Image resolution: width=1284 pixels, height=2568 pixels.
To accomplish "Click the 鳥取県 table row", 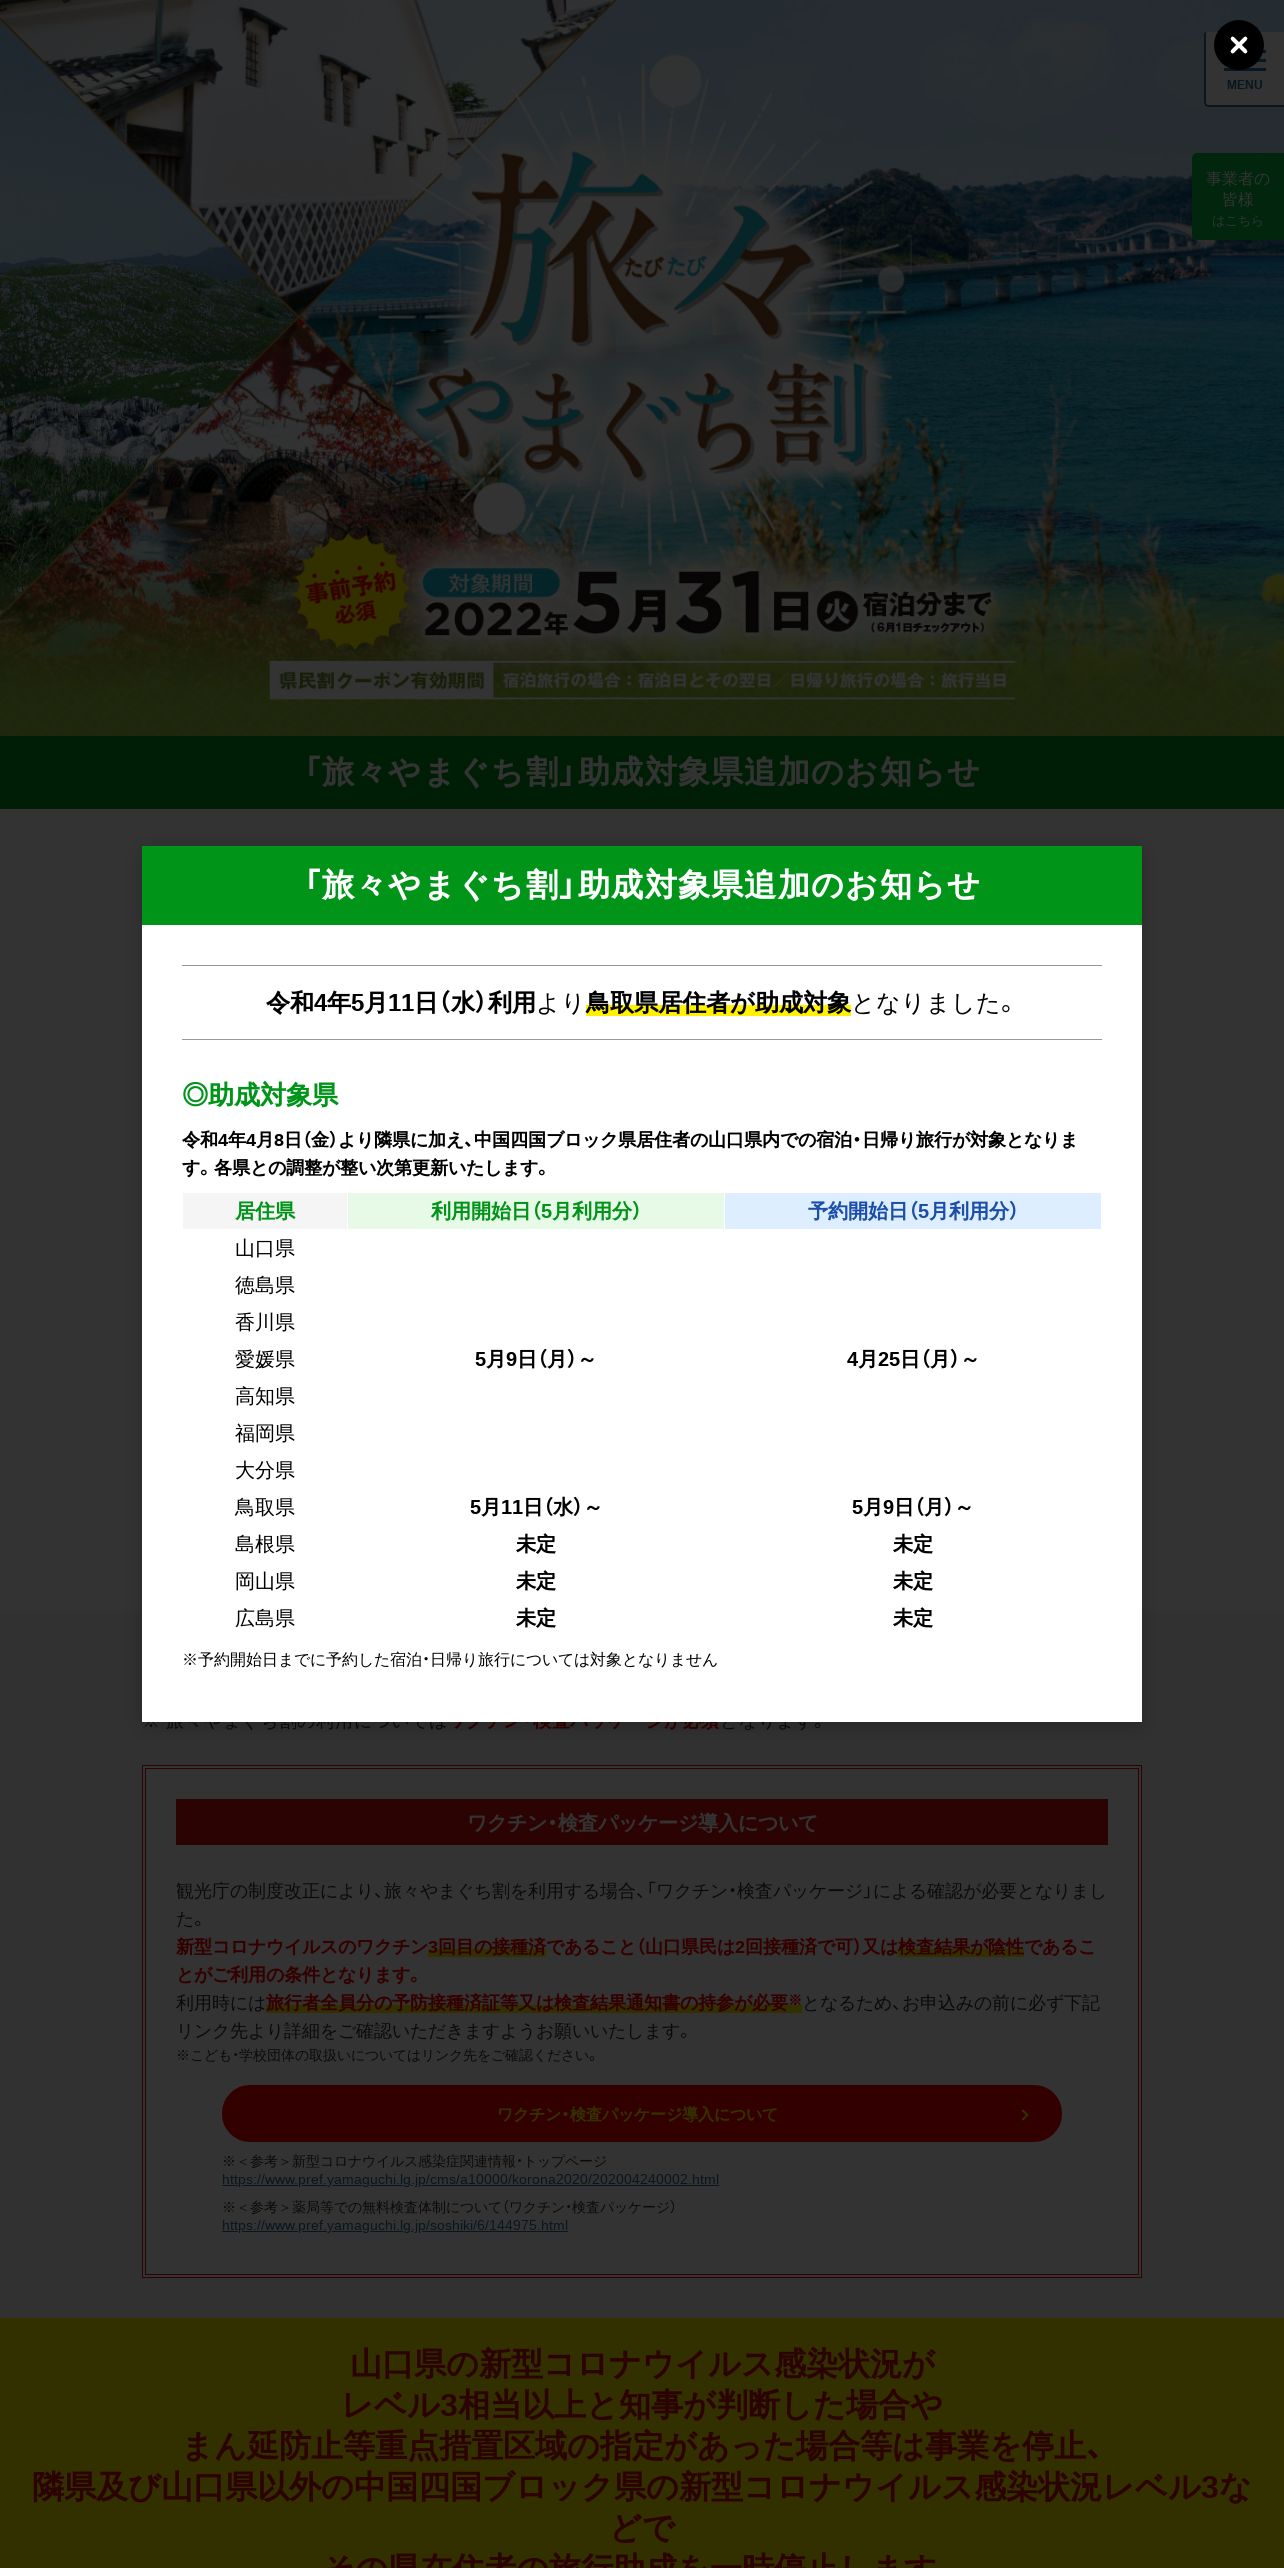I will pos(642,1508).
